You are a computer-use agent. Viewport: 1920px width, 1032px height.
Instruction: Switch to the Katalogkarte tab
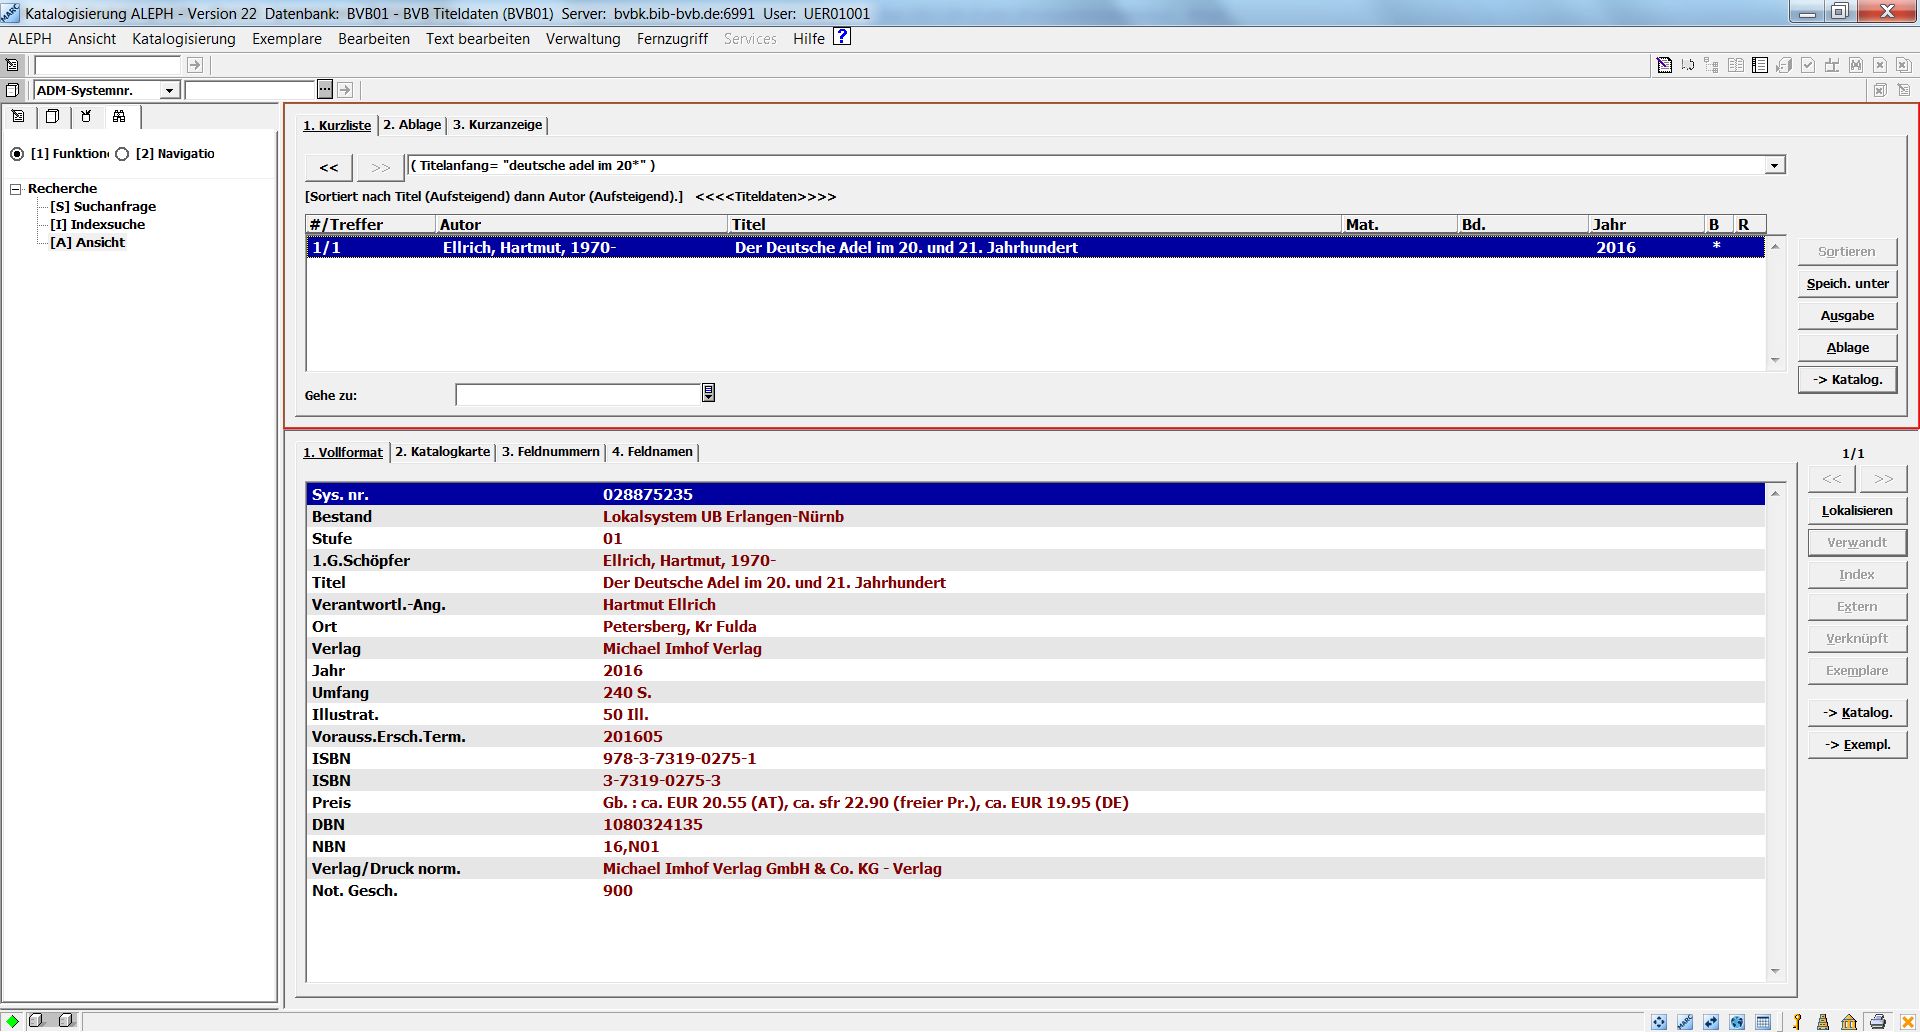(x=442, y=452)
